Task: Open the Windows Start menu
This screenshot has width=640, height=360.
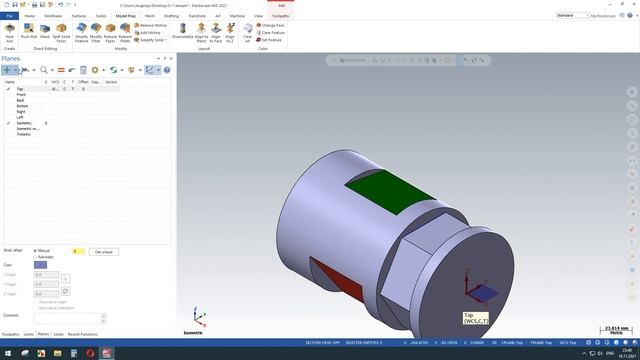Action: 8,353
